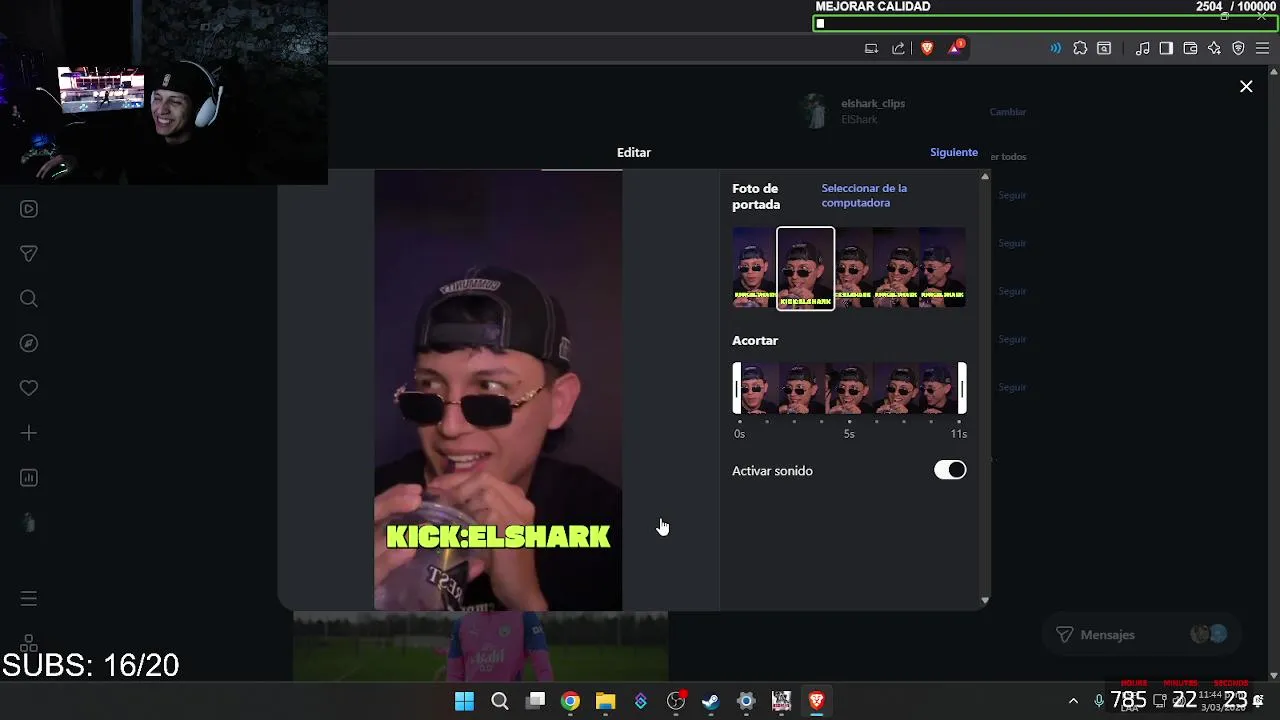Click Seleccionar de la computadora link
This screenshot has width=1280, height=720.
click(x=864, y=195)
